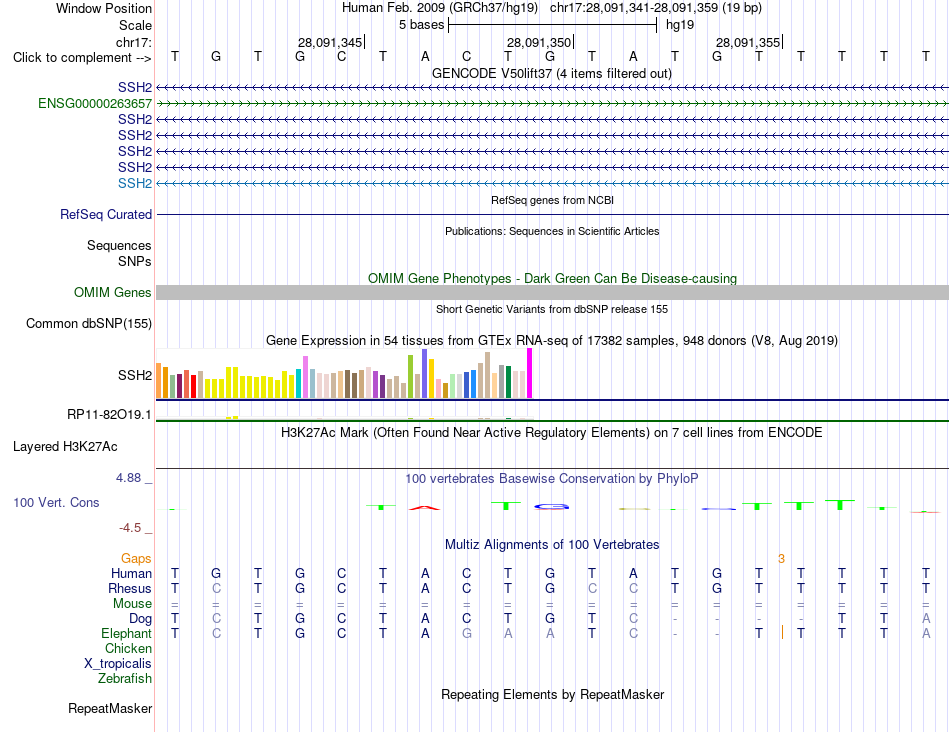
Task: Click the 100 Vert. Cons track label
Action: tap(56, 502)
